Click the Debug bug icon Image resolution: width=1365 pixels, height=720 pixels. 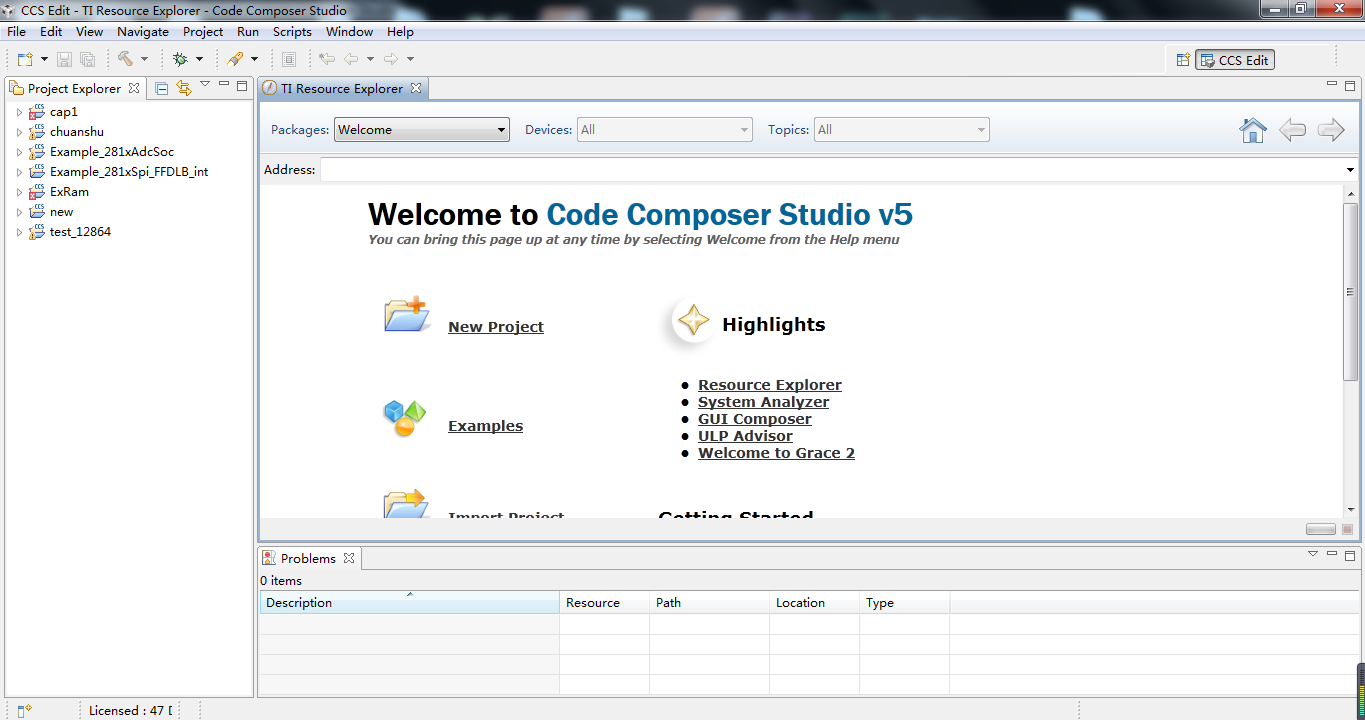click(180, 60)
